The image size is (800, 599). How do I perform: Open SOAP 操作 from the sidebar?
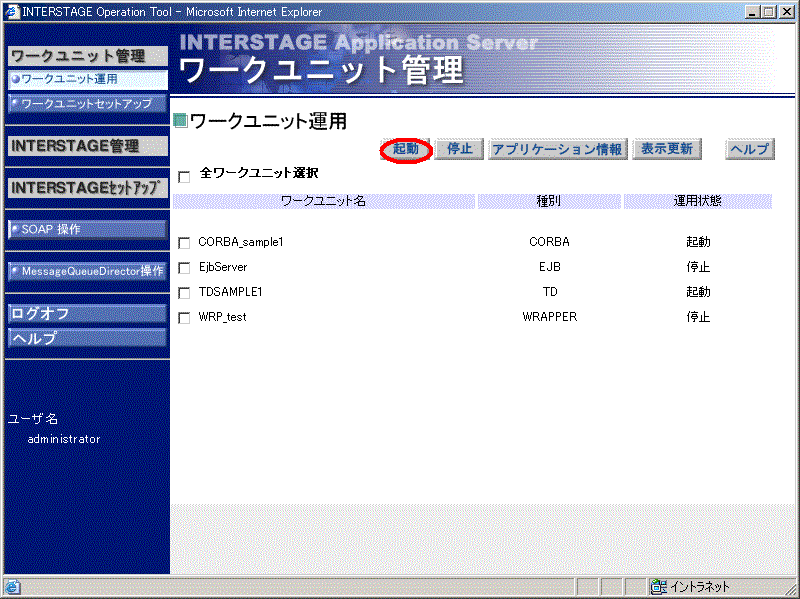coord(87,229)
